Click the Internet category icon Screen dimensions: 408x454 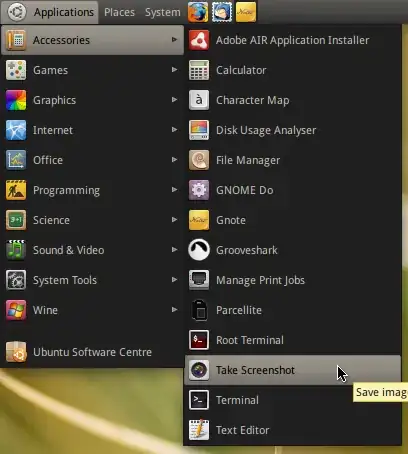[x=16, y=130]
